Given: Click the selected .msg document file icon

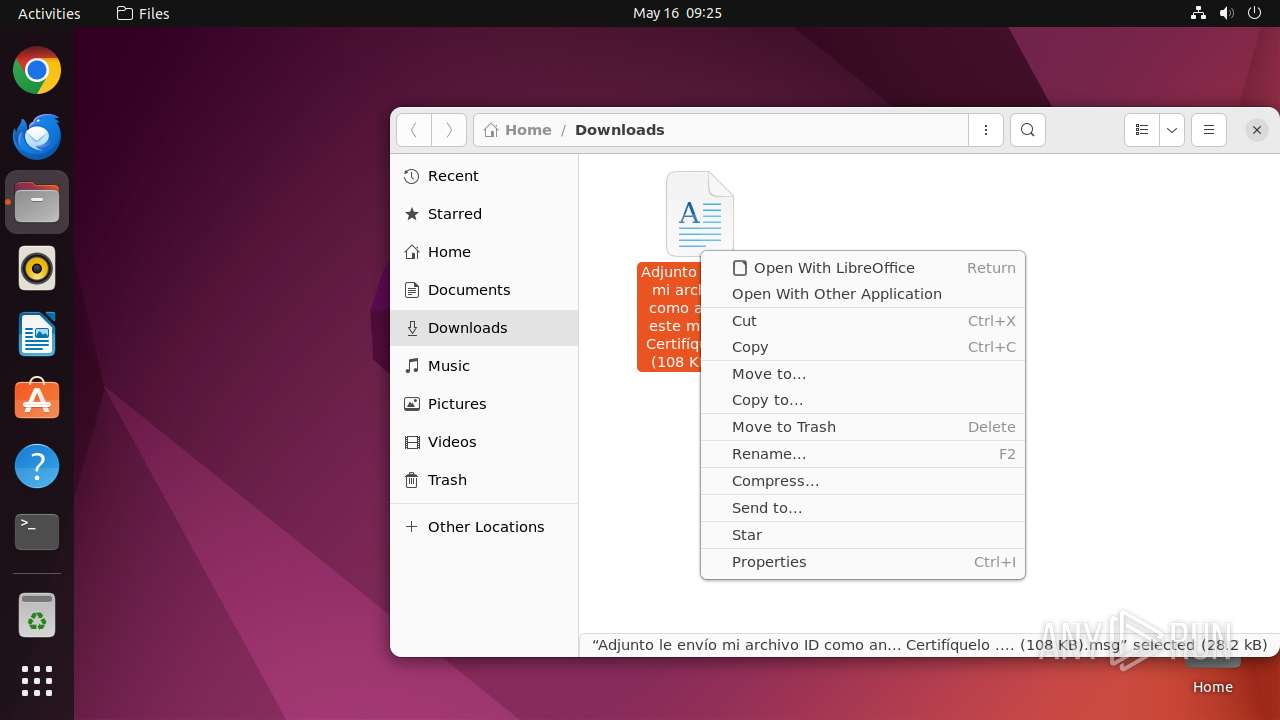Looking at the screenshot, I should coord(700,214).
